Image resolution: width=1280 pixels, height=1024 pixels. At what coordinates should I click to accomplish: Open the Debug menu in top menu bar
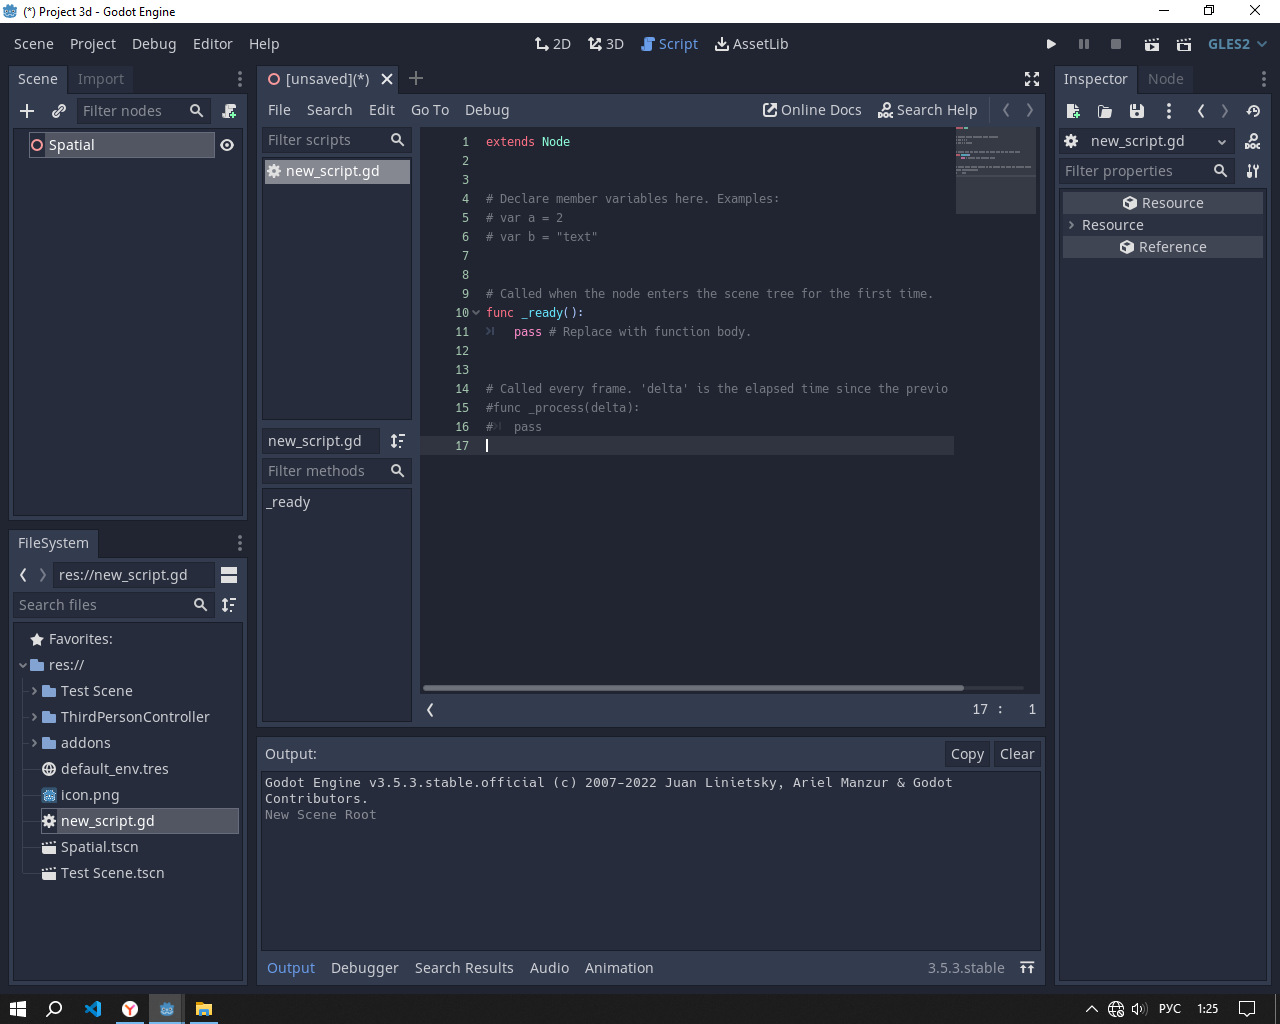coord(154,44)
